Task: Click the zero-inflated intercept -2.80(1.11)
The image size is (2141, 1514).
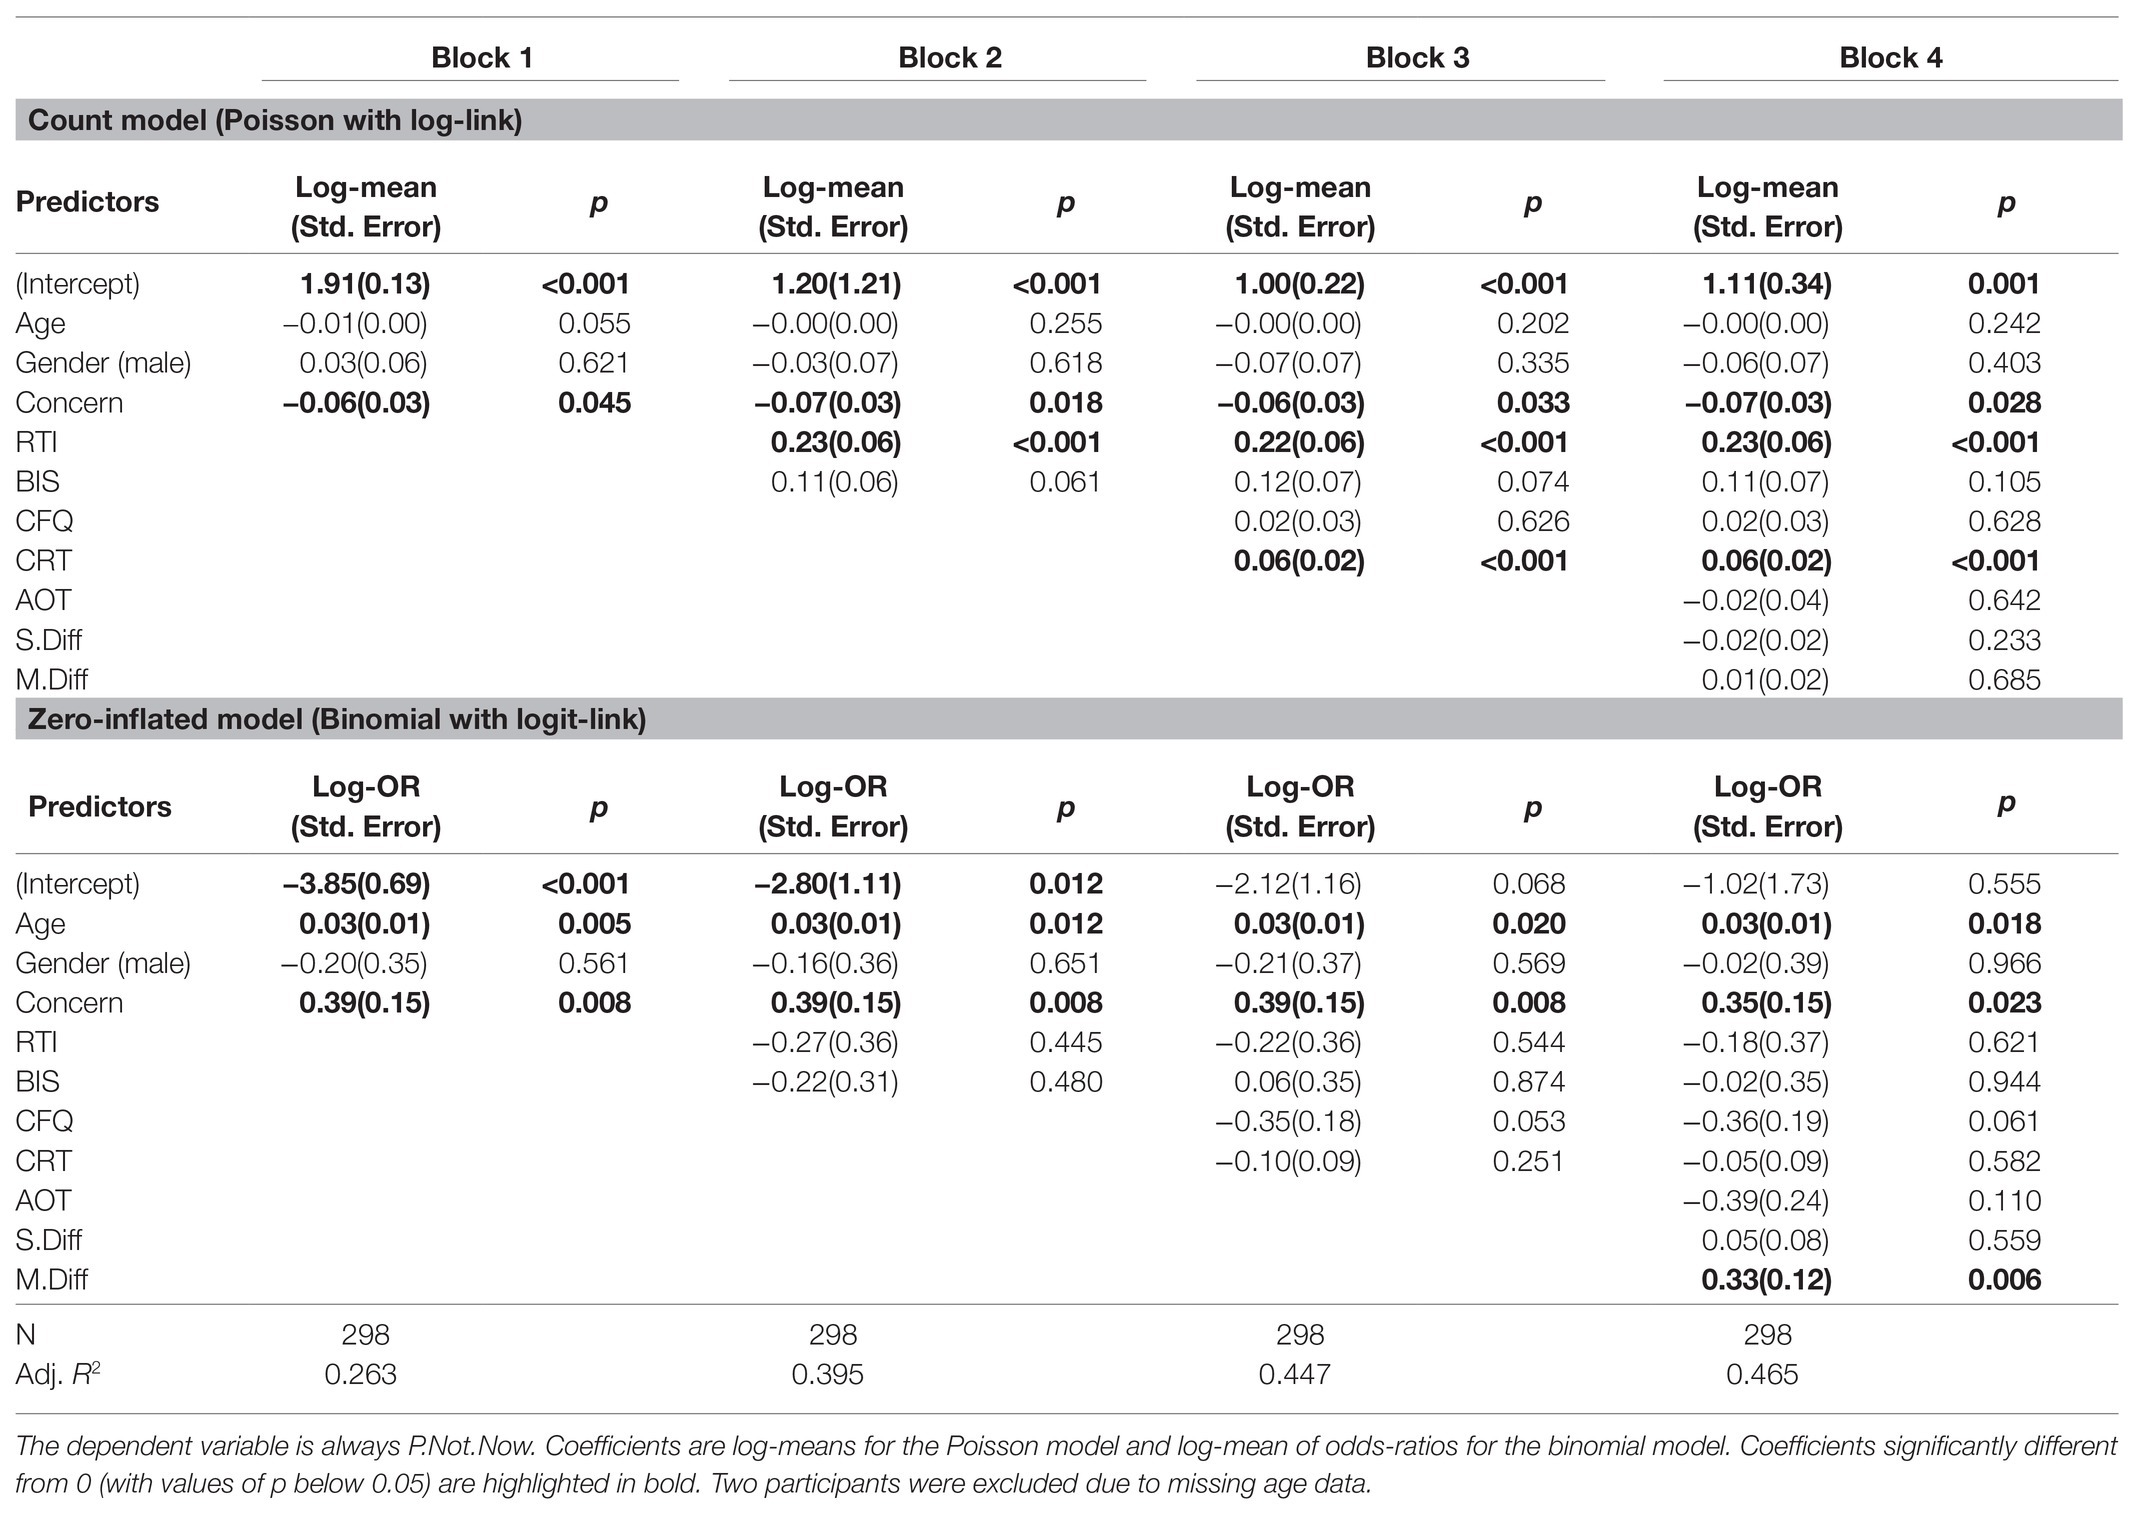Action: 827,884
